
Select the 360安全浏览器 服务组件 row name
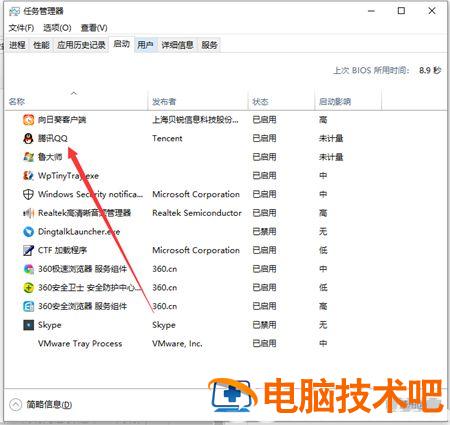(82, 306)
